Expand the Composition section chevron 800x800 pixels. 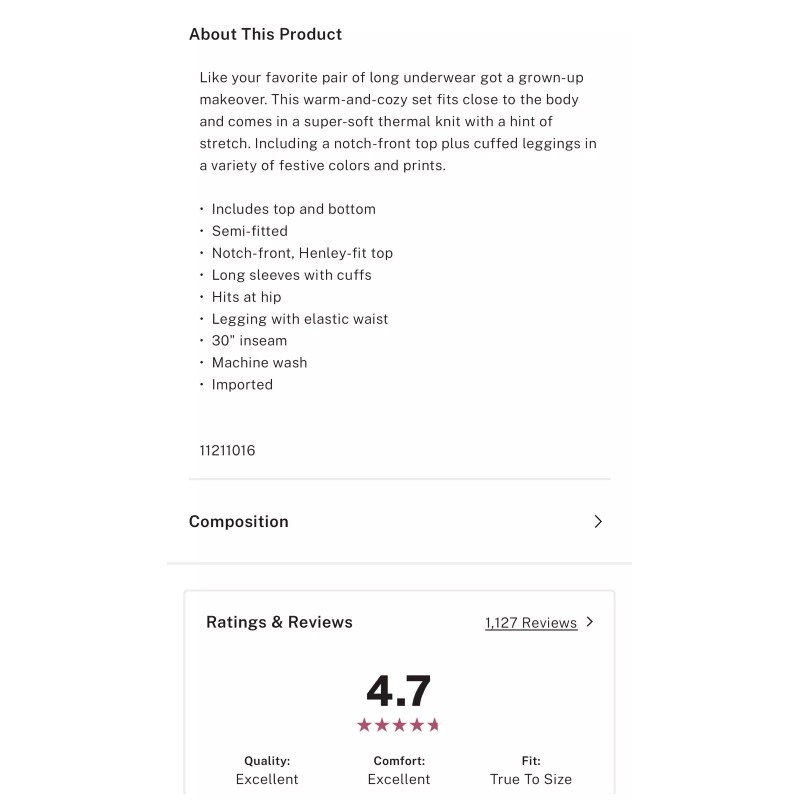(x=598, y=521)
